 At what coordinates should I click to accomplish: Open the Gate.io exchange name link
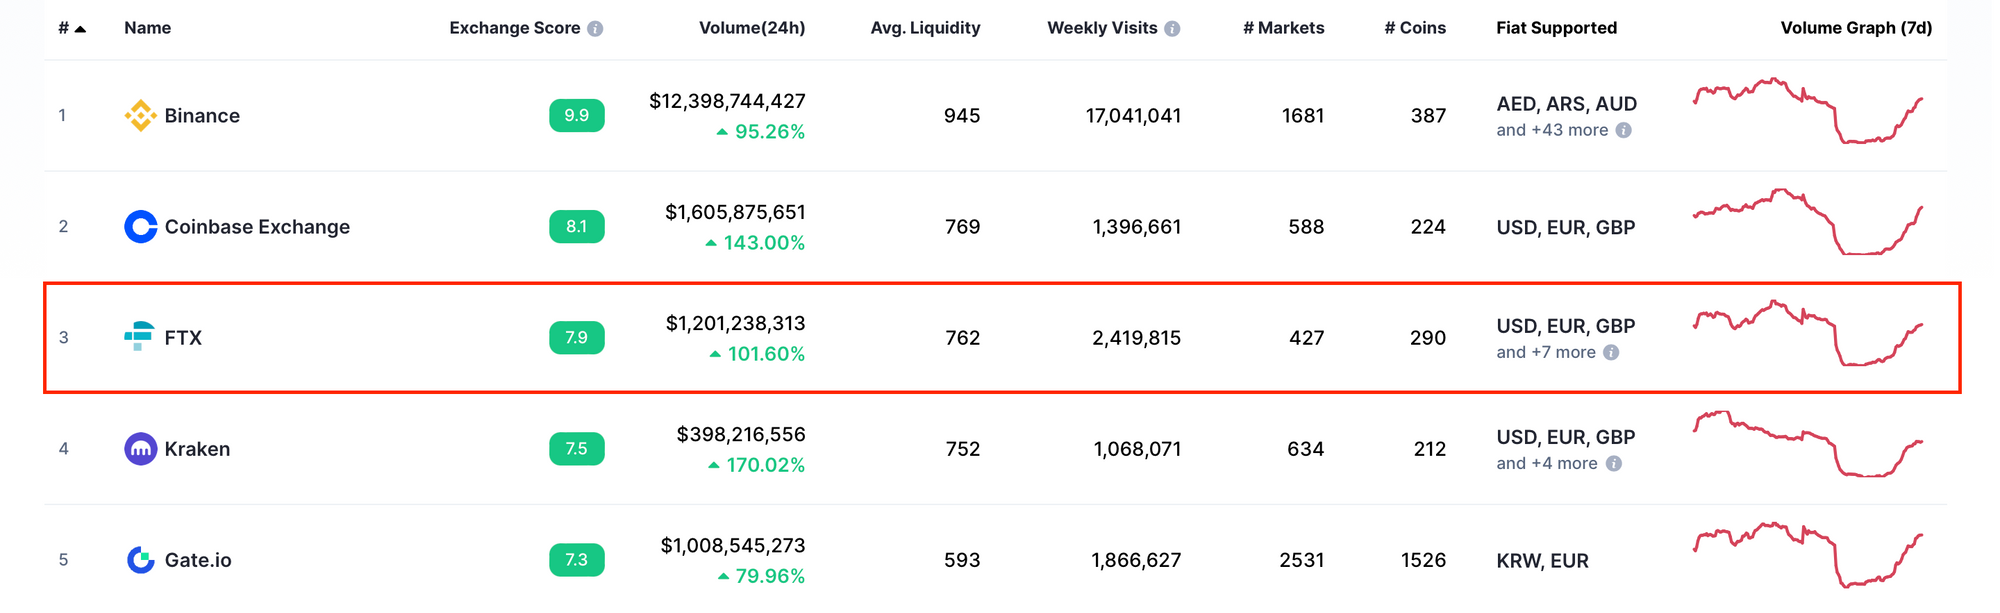[198, 560]
